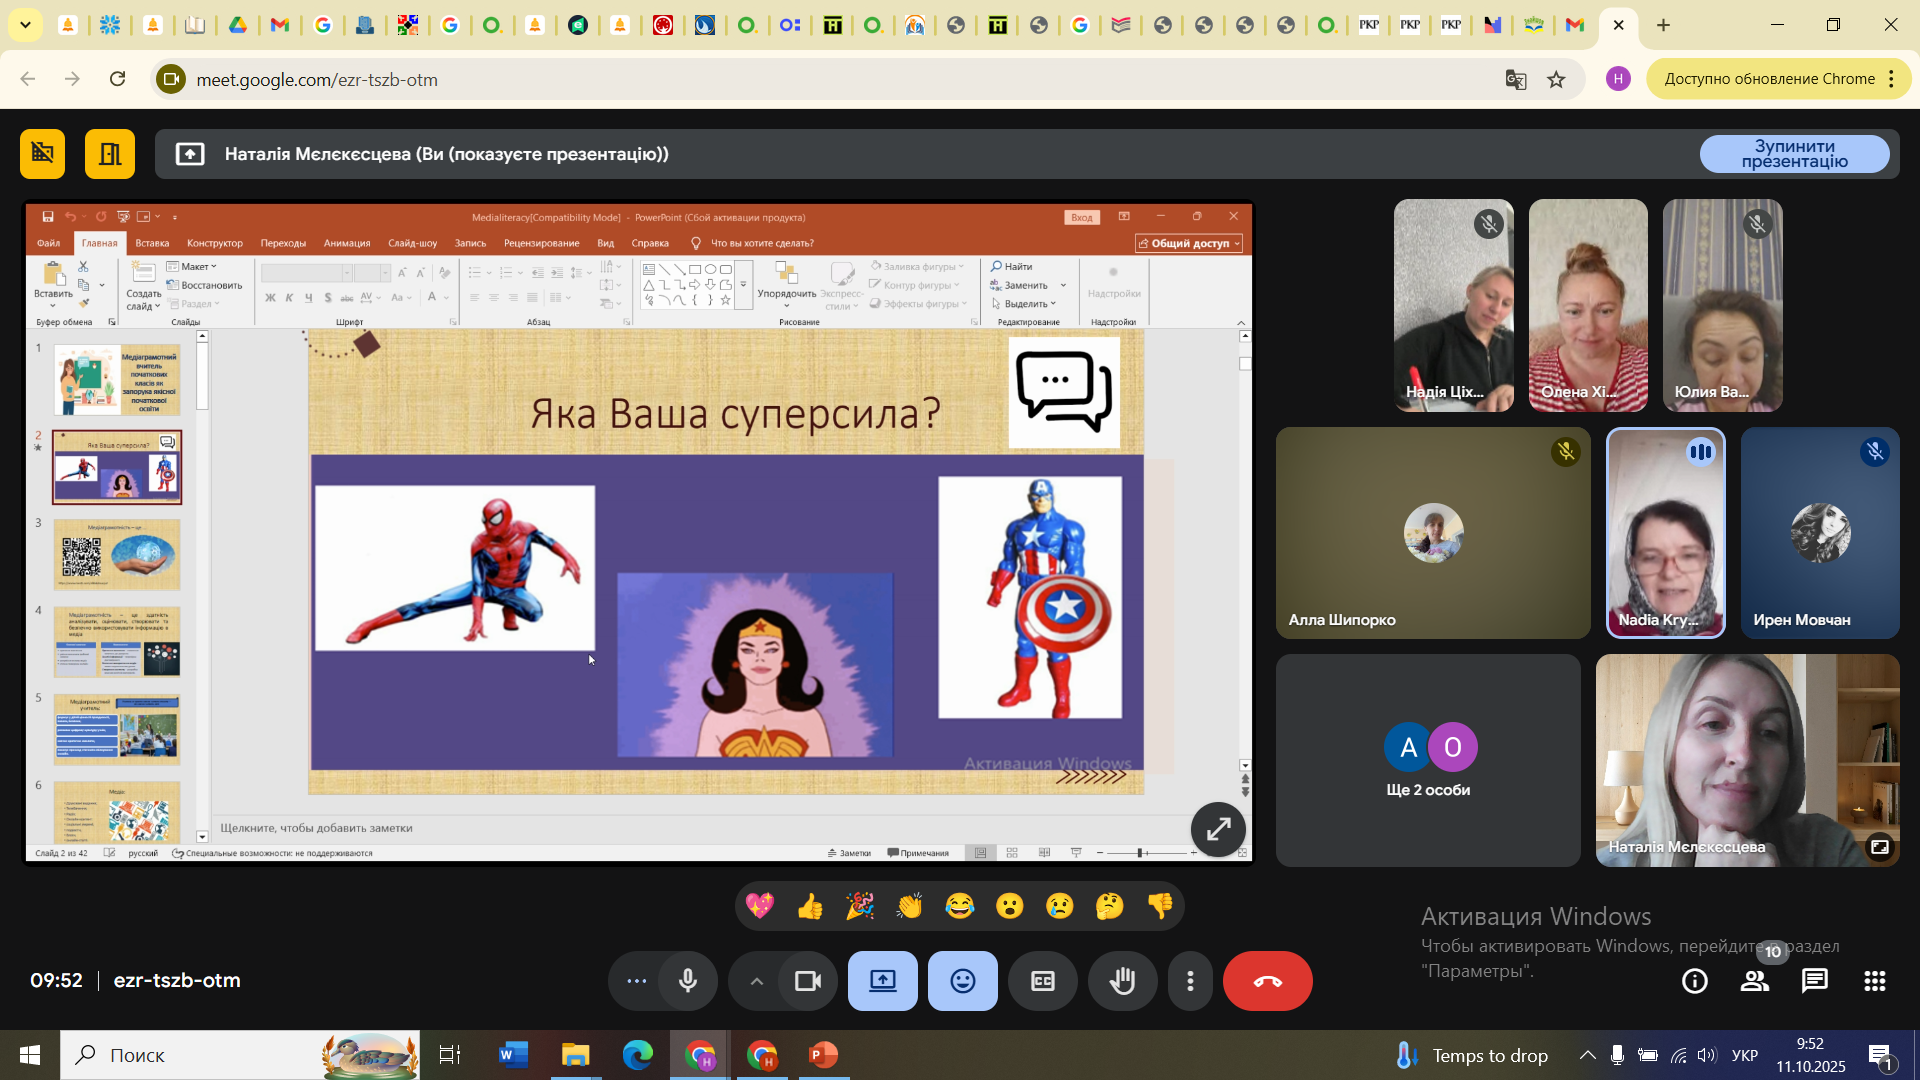Open the meeting details info icon
This screenshot has height=1080, width=1920.
click(1694, 981)
